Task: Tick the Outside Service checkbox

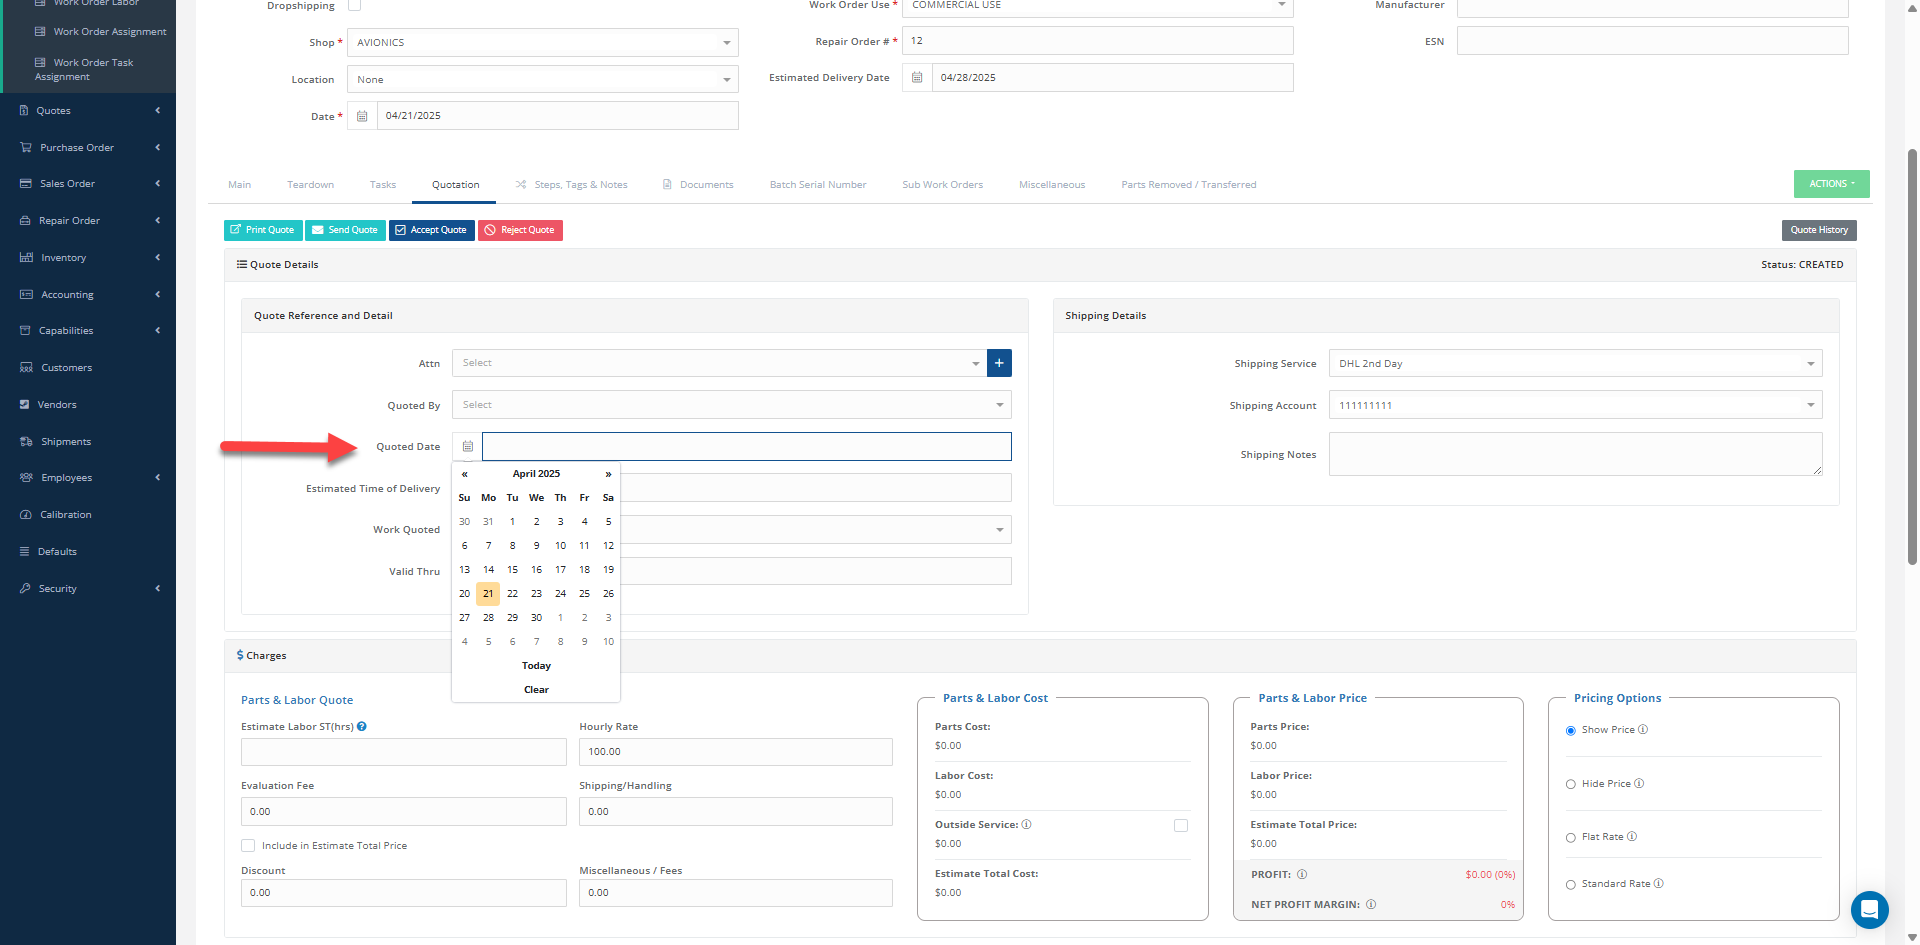Action: coord(1181,826)
